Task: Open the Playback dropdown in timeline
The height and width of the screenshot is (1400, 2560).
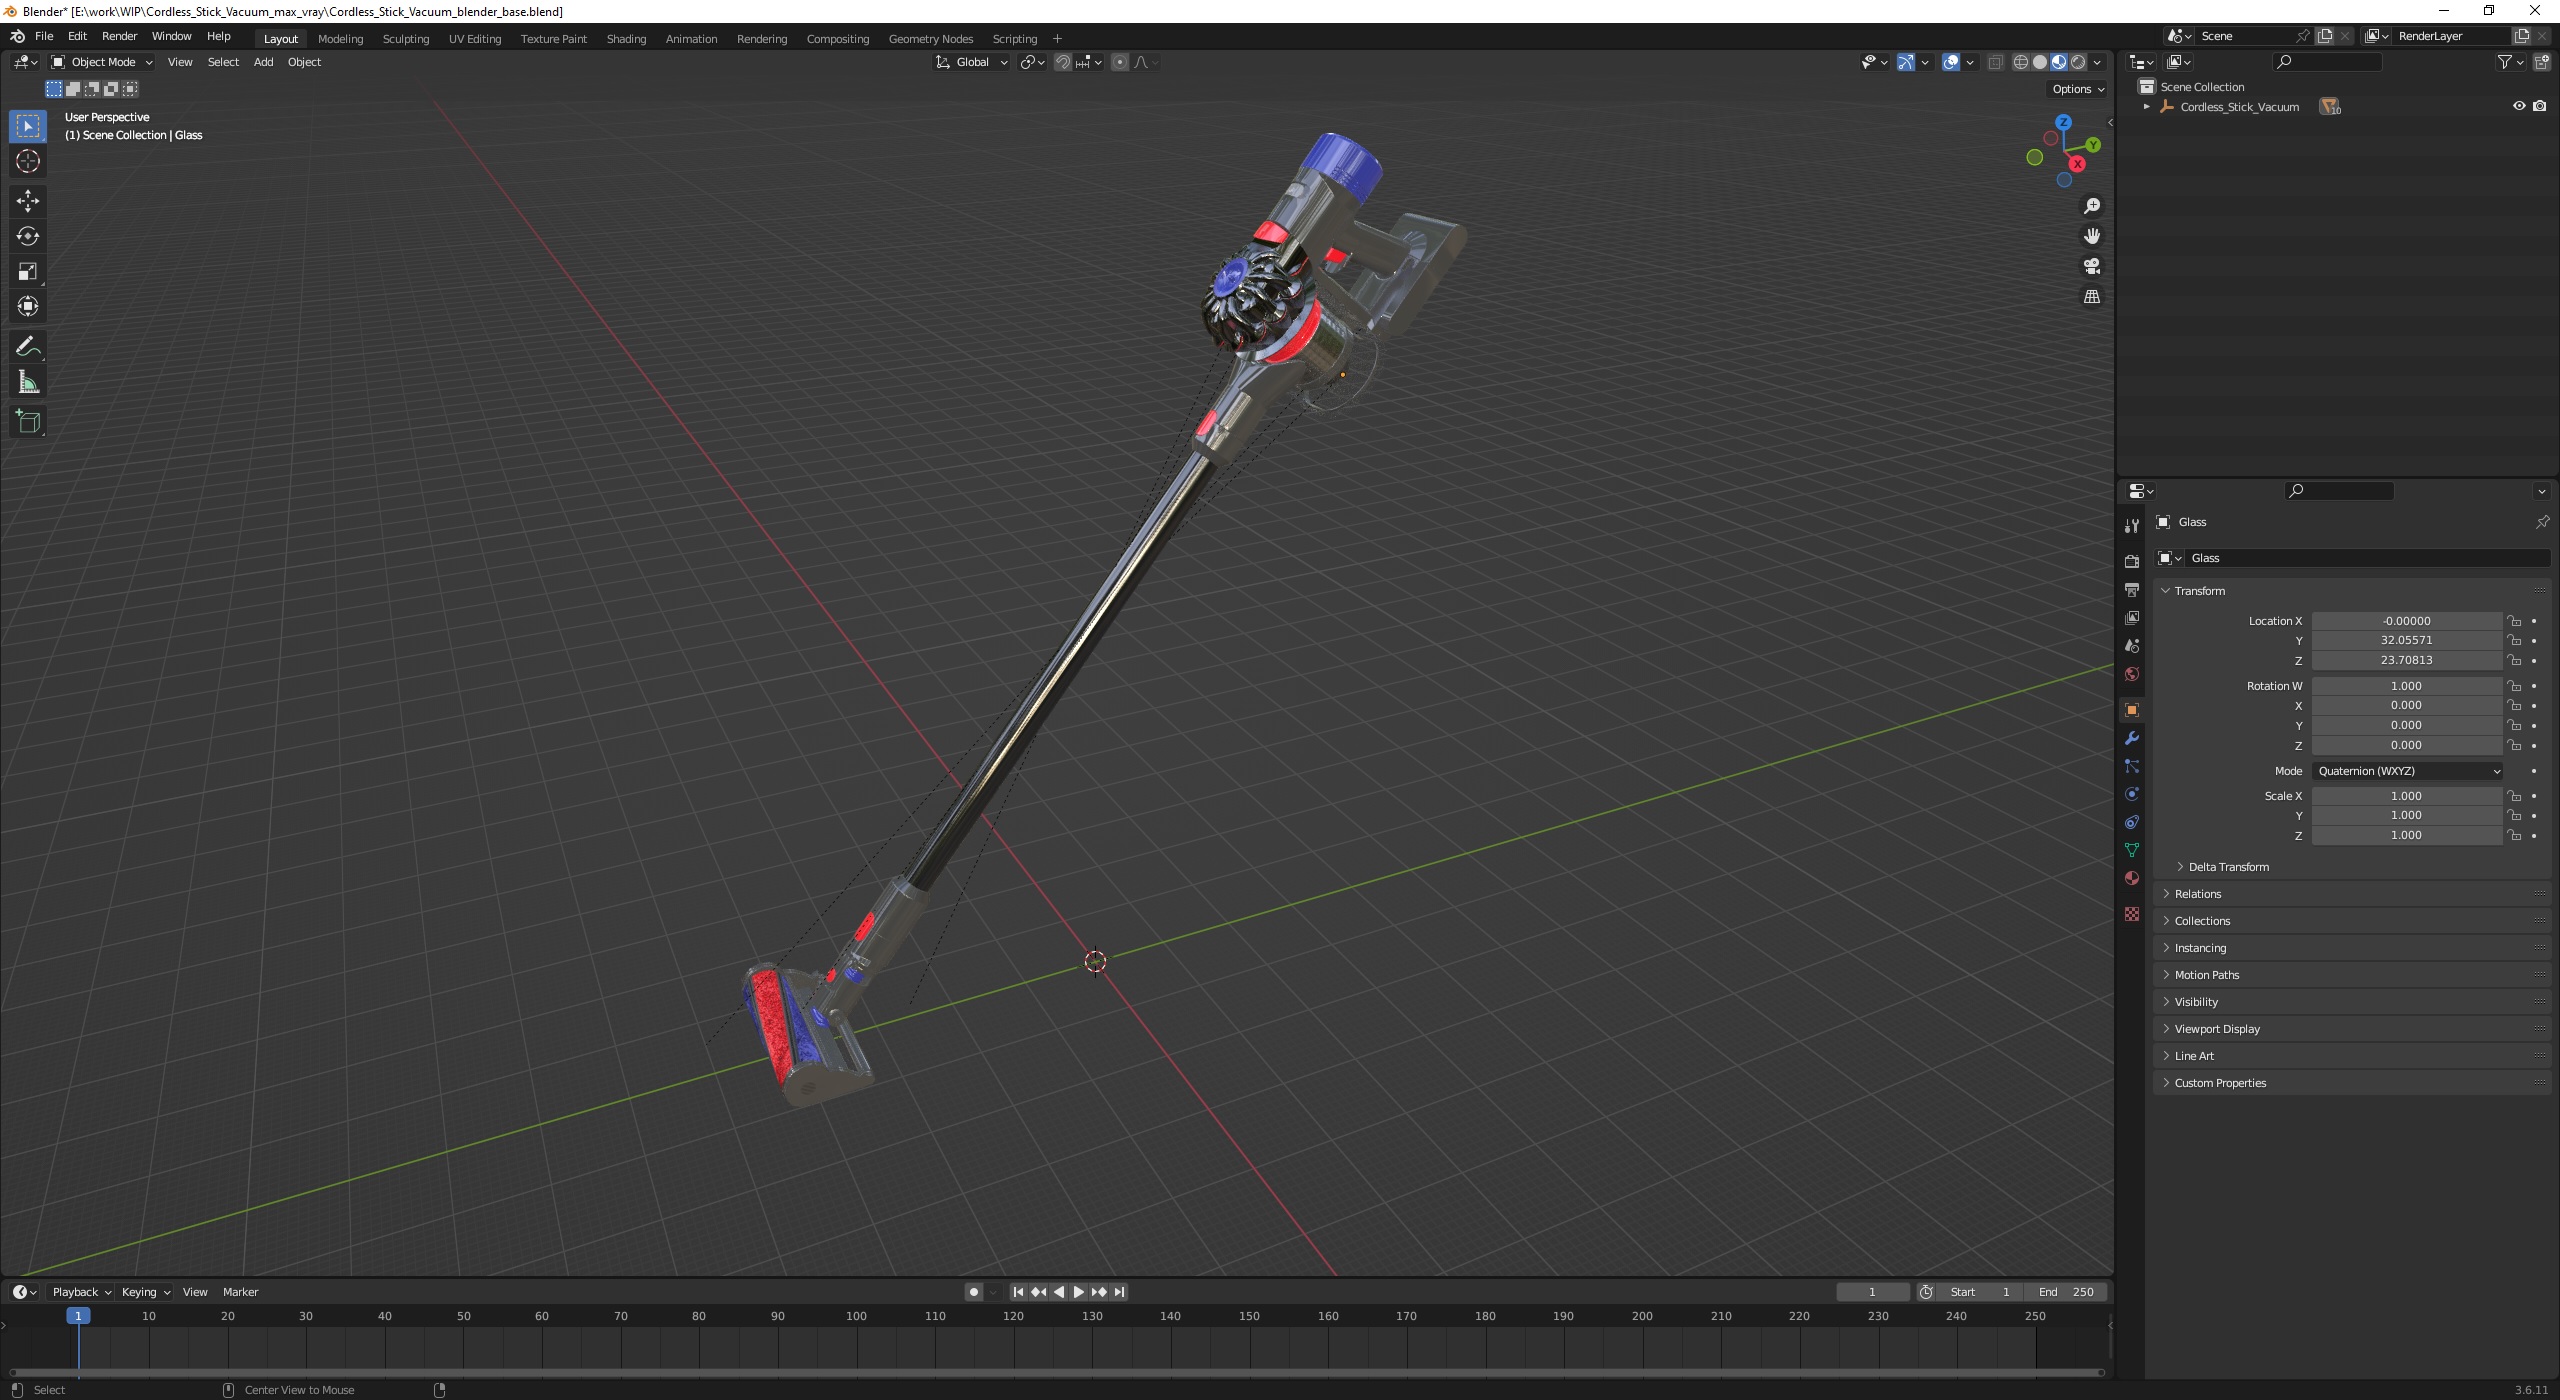Action: pyautogui.click(x=81, y=1292)
